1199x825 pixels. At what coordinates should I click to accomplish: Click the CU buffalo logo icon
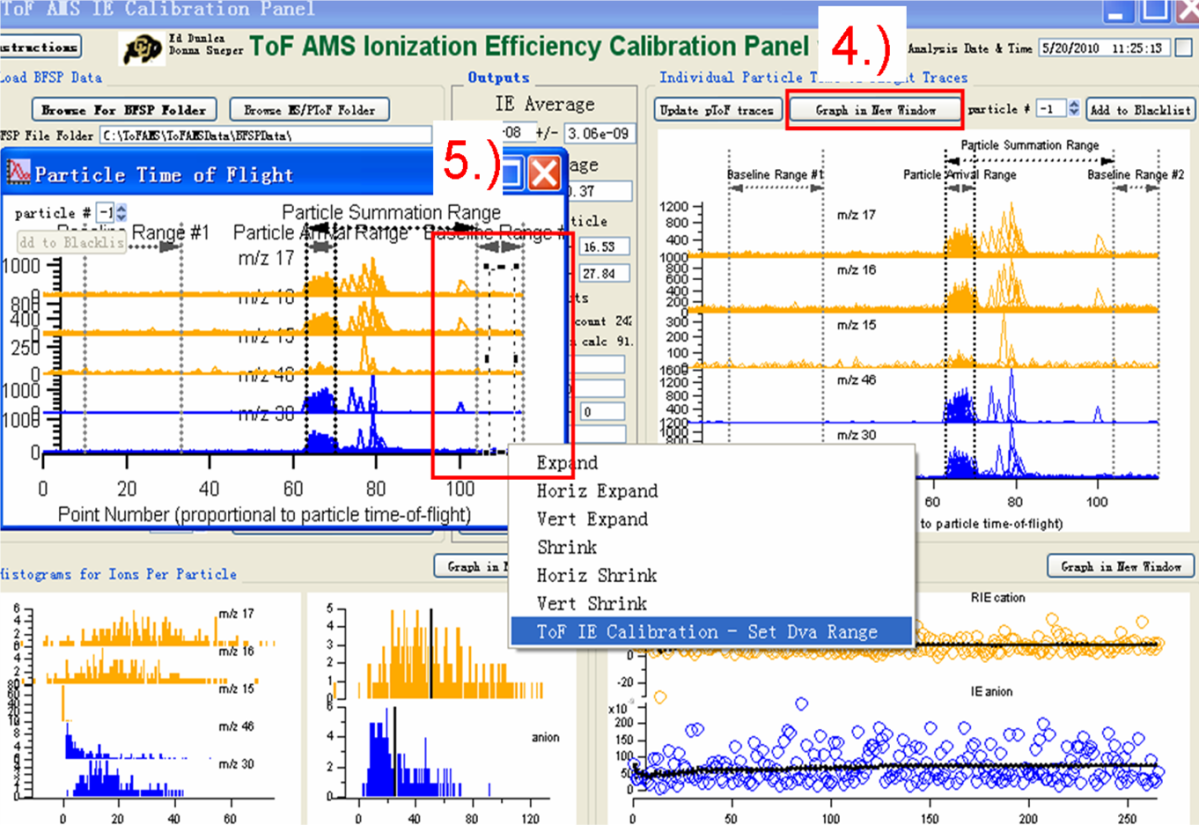pyautogui.click(x=140, y=48)
